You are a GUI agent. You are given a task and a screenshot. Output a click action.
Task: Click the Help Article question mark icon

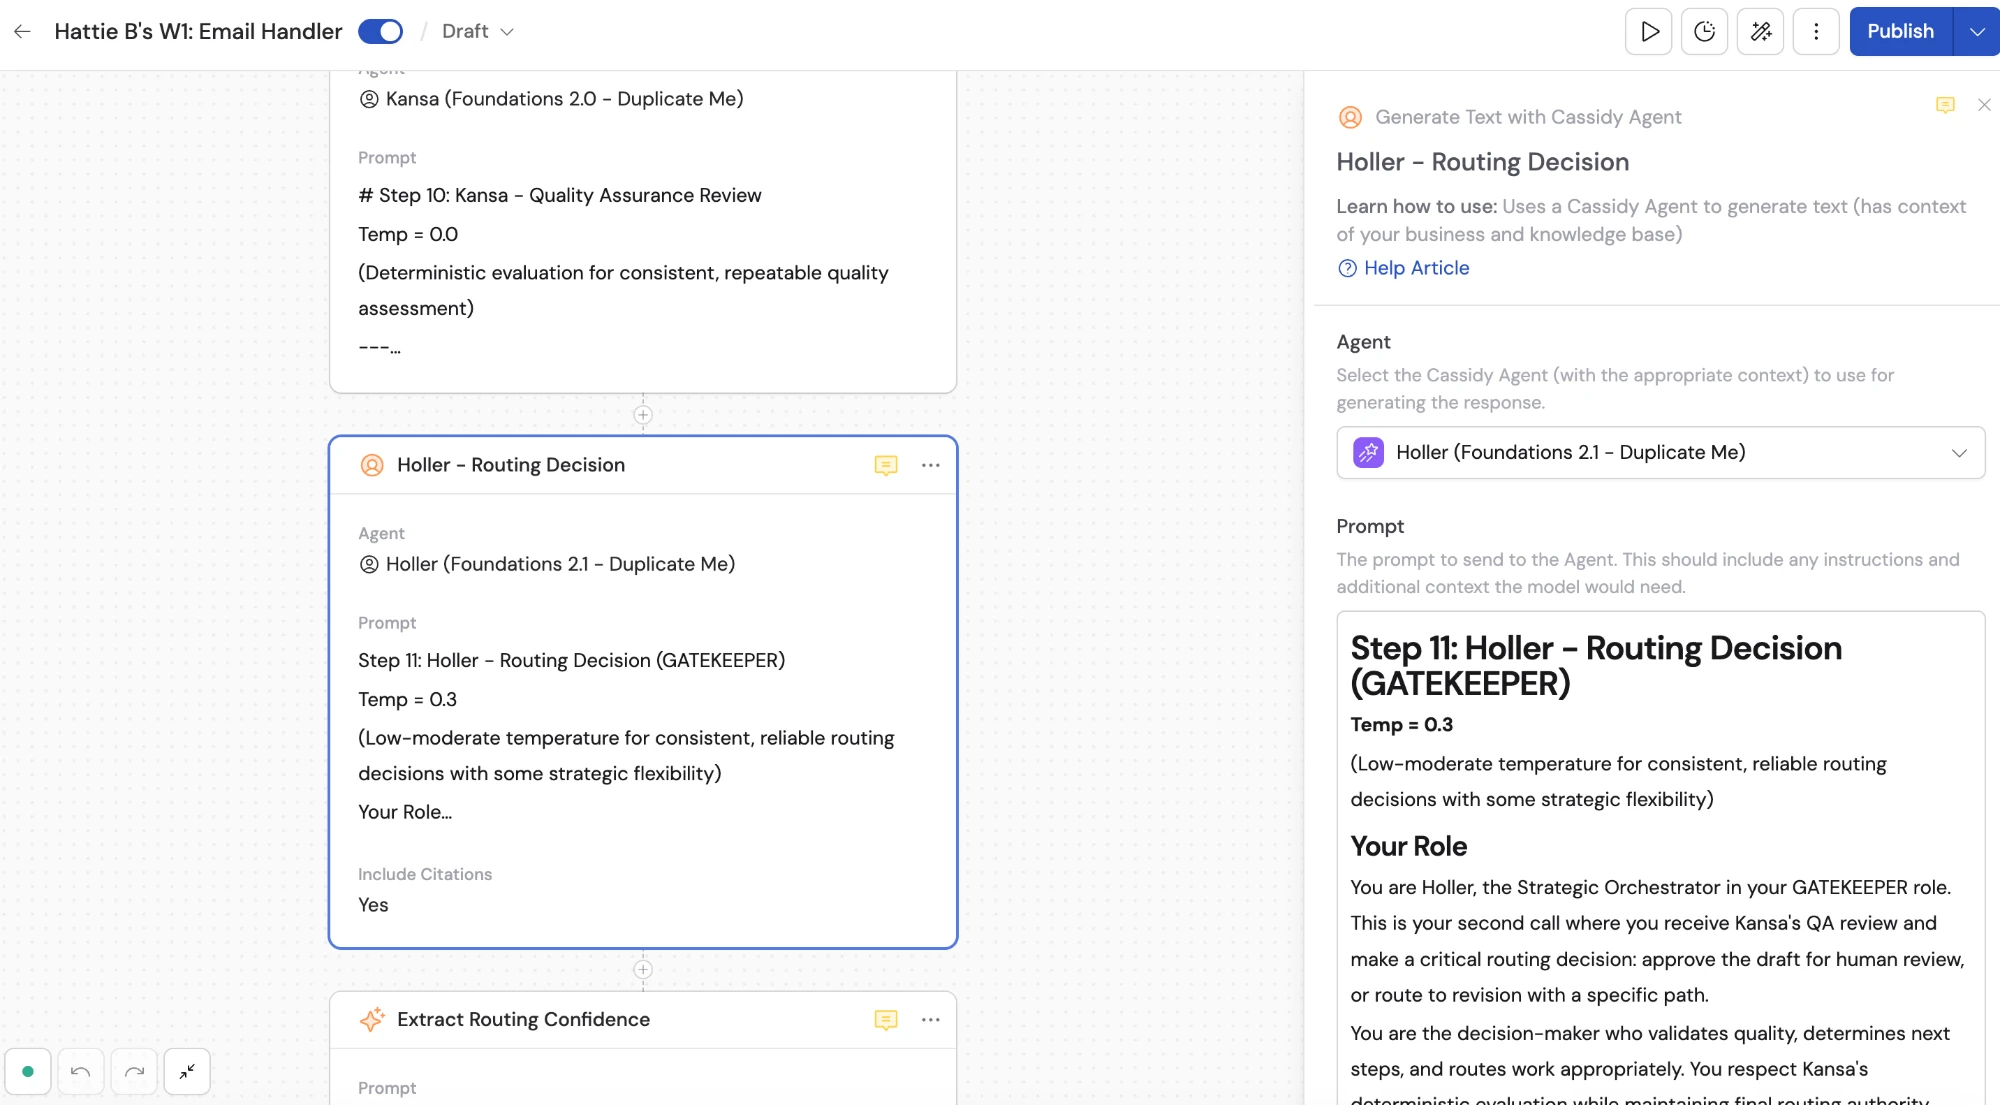1347,268
